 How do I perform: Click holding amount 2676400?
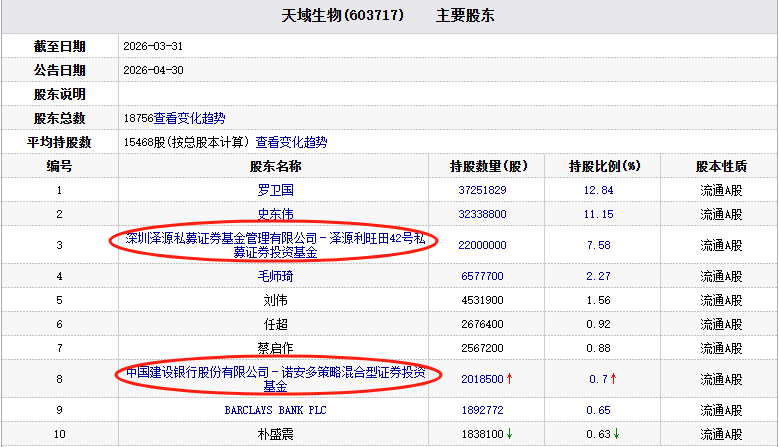[x=482, y=324]
